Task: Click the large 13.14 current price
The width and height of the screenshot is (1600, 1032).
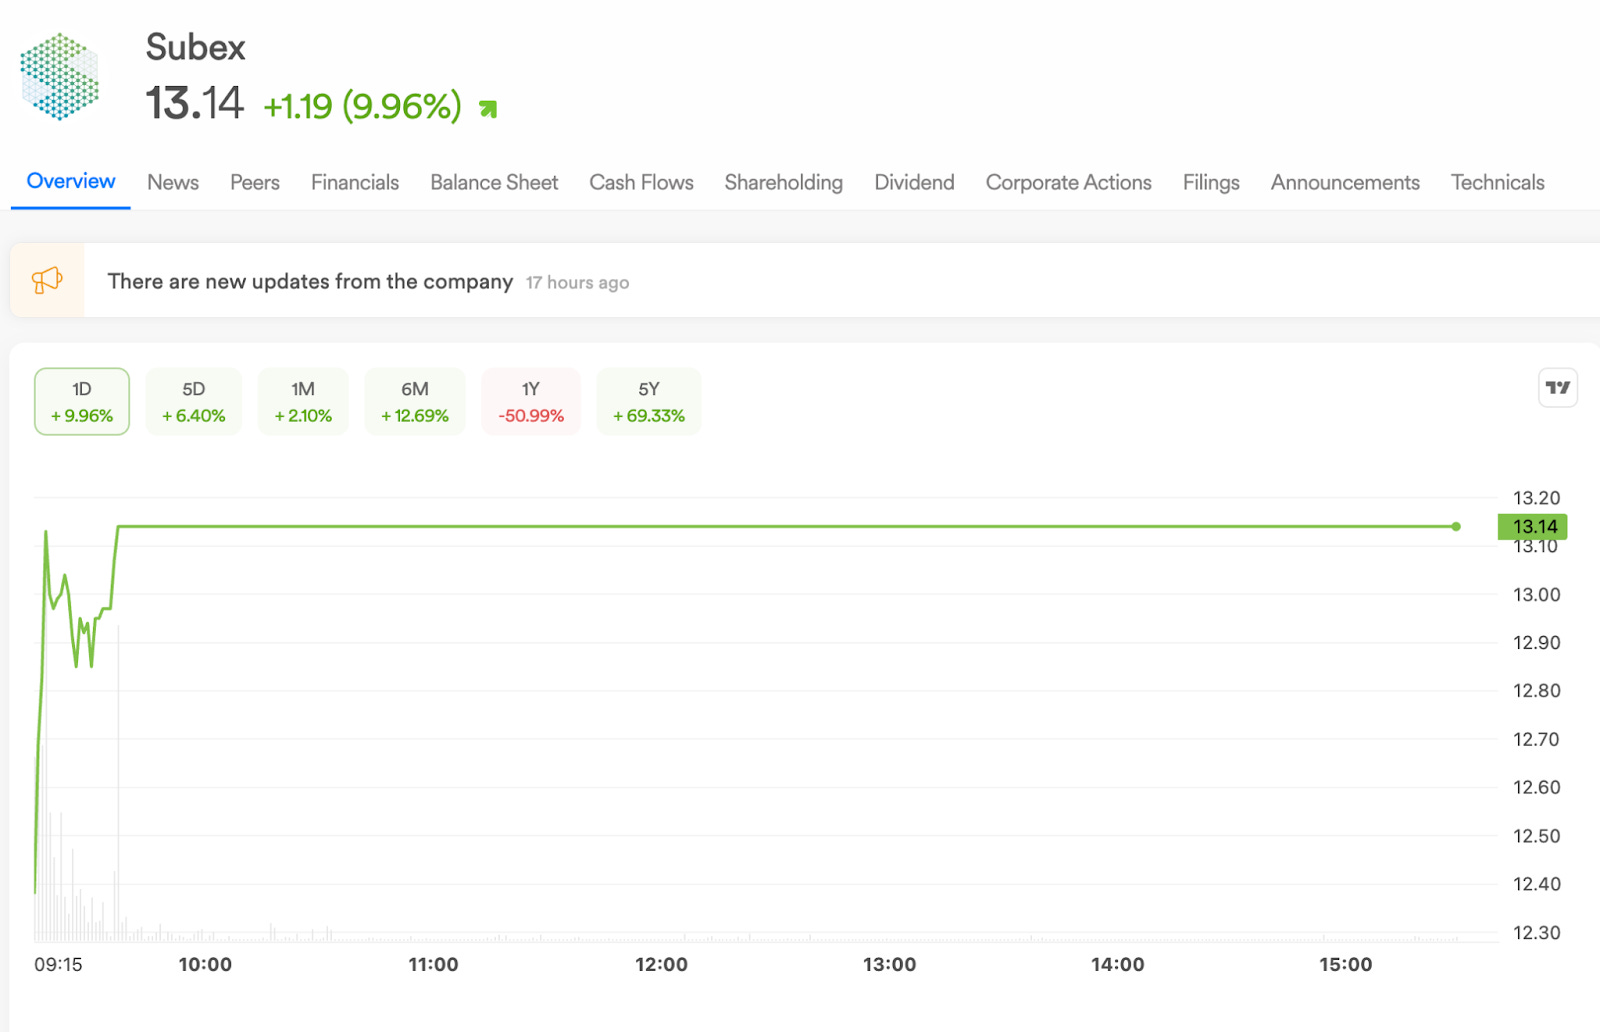Action: click(x=194, y=103)
